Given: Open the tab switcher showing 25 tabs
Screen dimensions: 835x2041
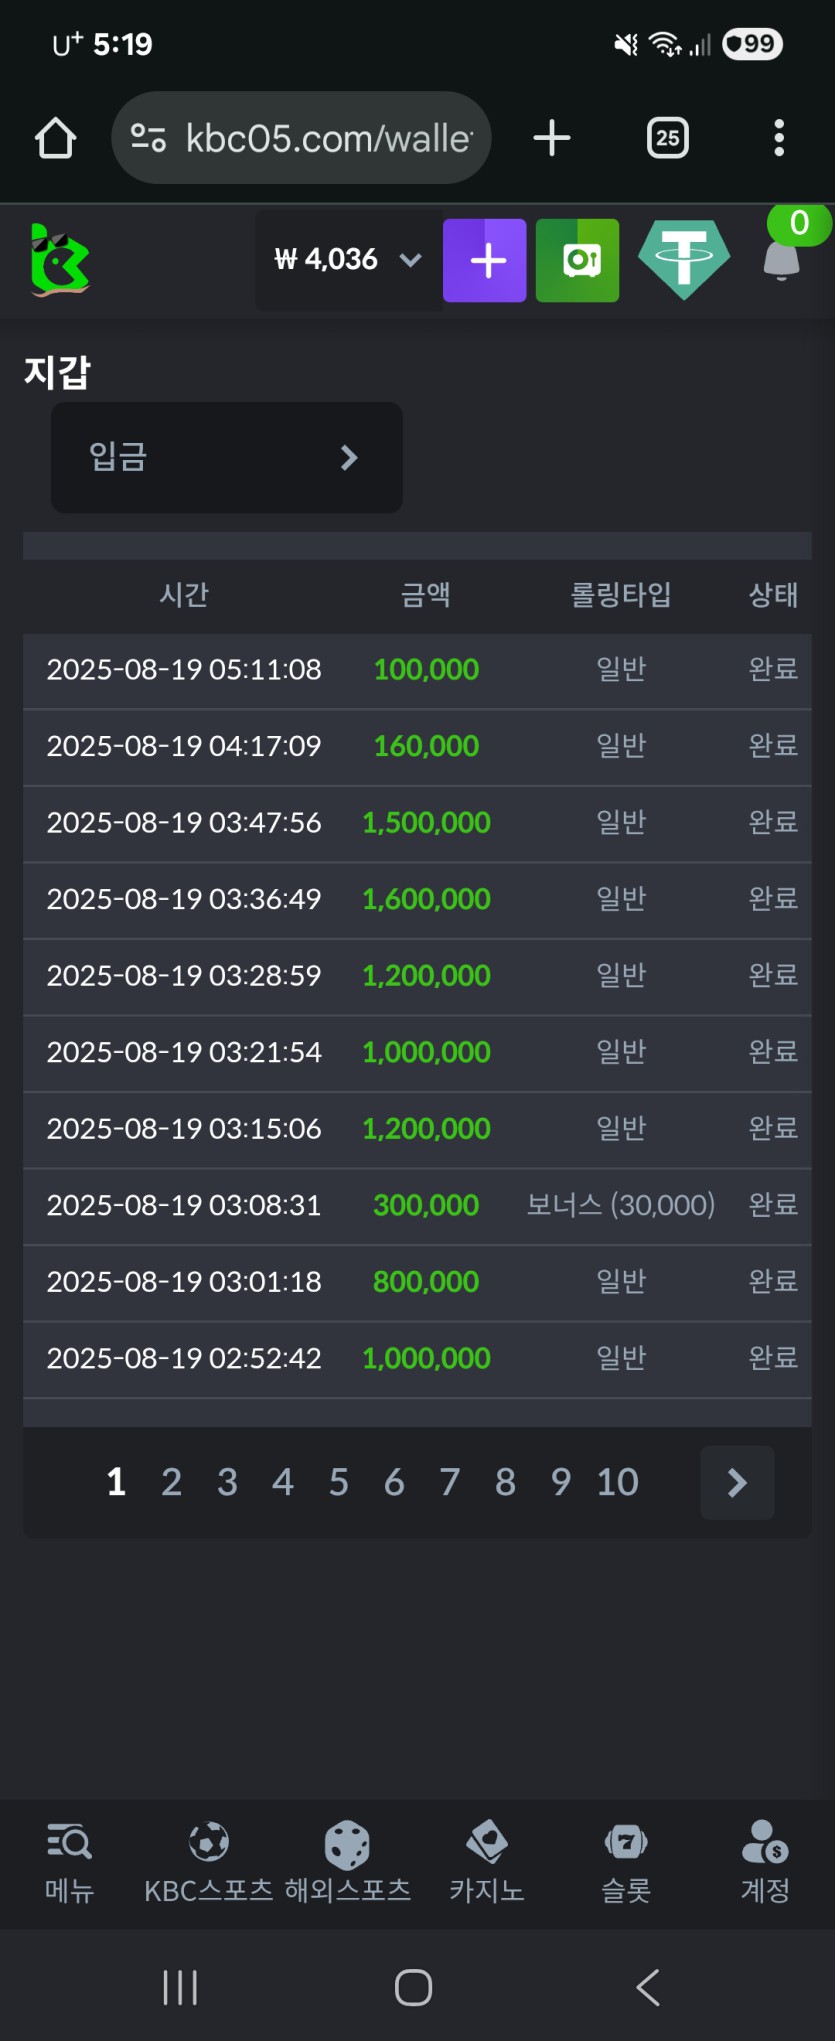Looking at the screenshot, I should [x=667, y=138].
